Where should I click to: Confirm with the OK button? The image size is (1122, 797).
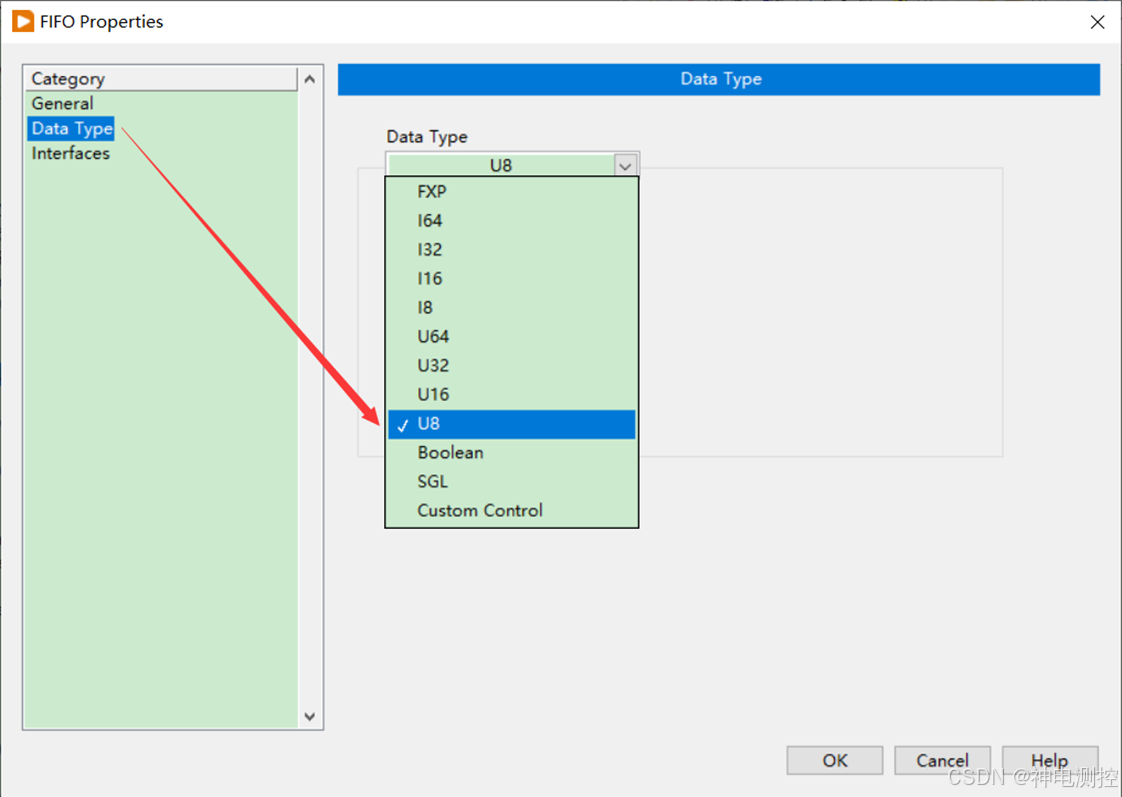[834, 760]
